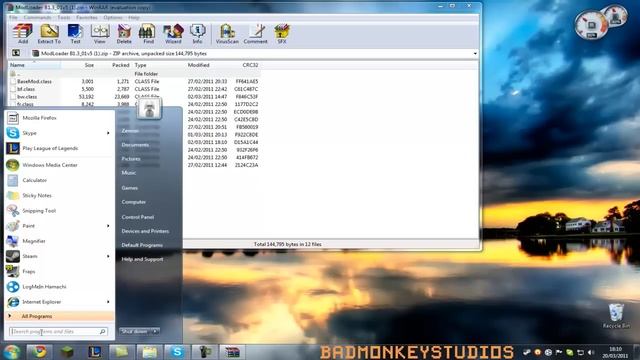640x360 pixels.
Task: Click the SFX toolbar icon
Action: [282, 33]
